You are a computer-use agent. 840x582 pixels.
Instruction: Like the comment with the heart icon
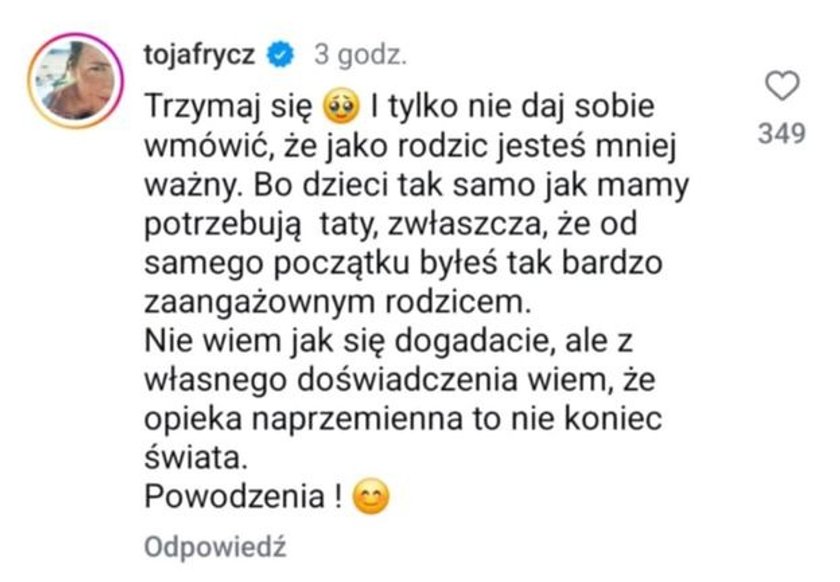coord(782,86)
